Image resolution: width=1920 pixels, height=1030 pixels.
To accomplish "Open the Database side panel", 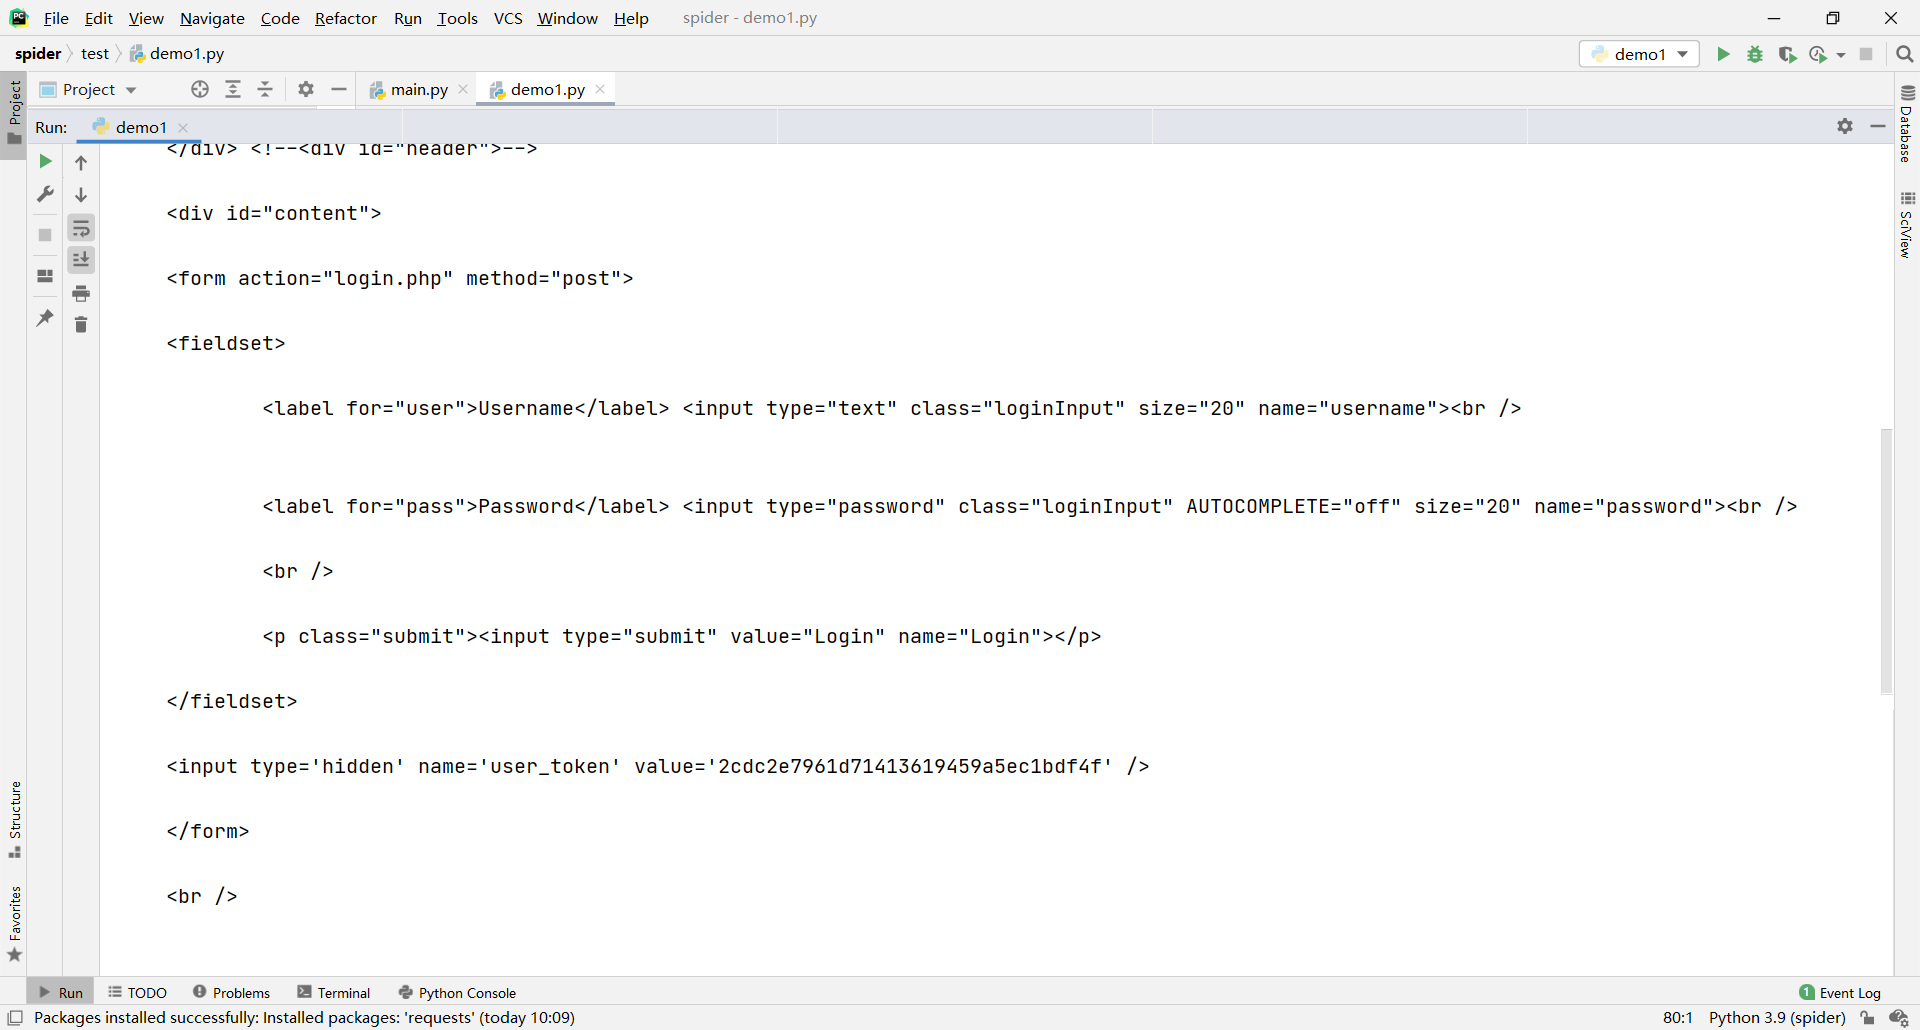I will 1907,124.
